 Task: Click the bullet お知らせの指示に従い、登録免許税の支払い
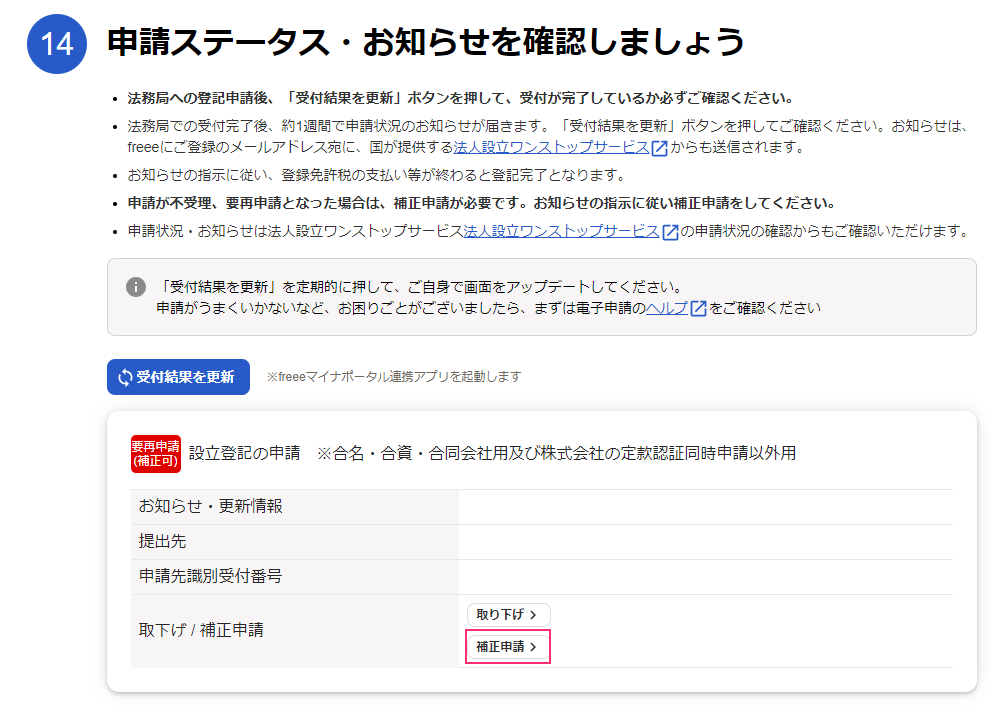point(377,175)
